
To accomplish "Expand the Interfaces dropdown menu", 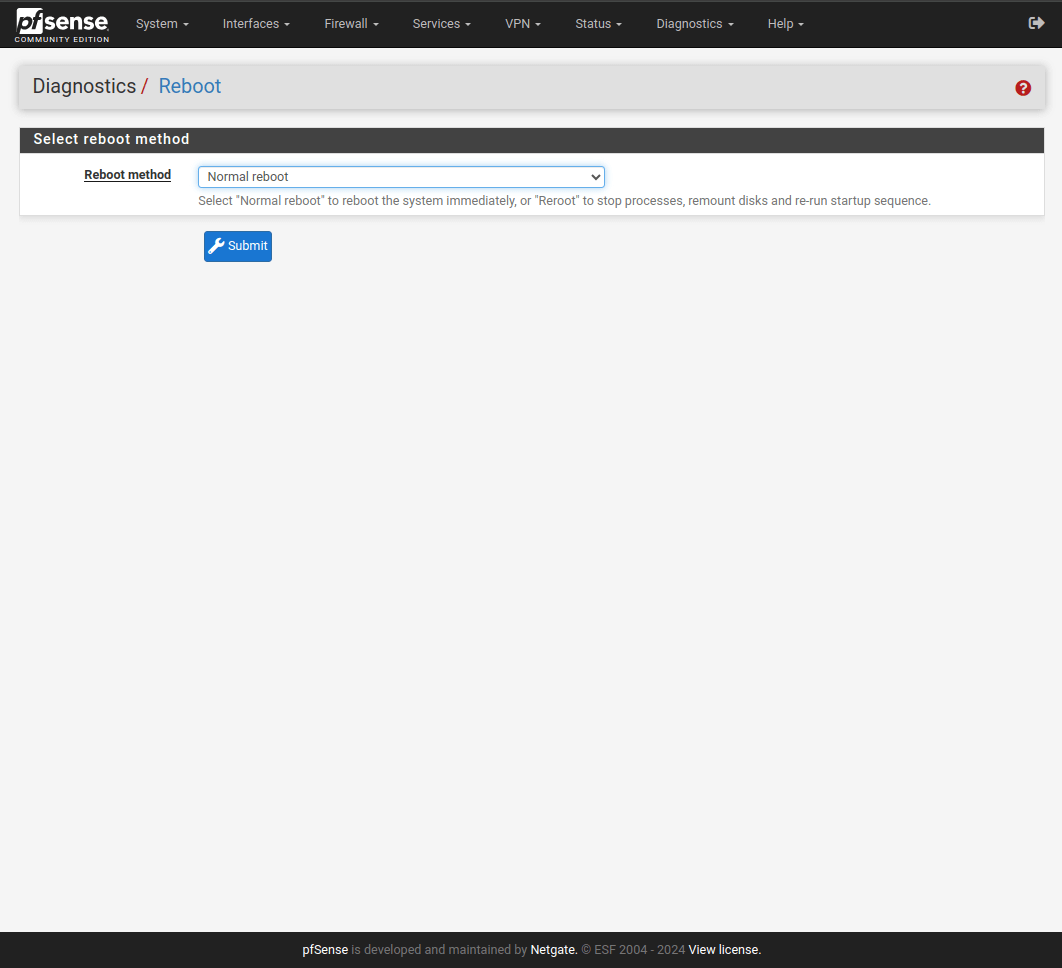I will pyautogui.click(x=256, y=24).
